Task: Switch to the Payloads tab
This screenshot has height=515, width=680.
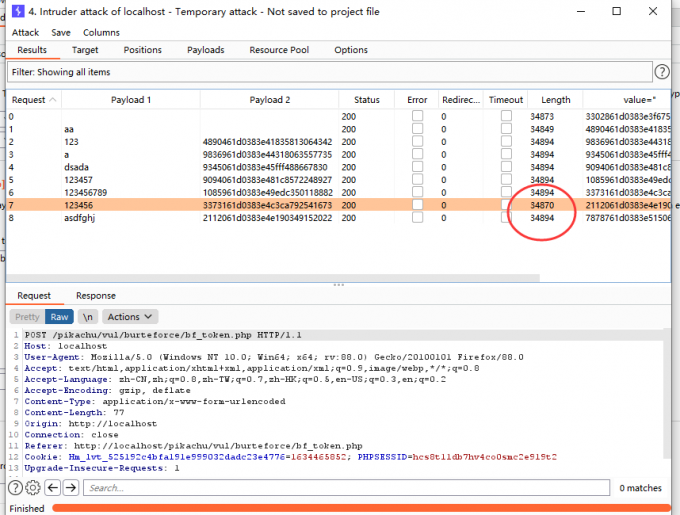Action: pyautogui.click(x=206, y=50)
